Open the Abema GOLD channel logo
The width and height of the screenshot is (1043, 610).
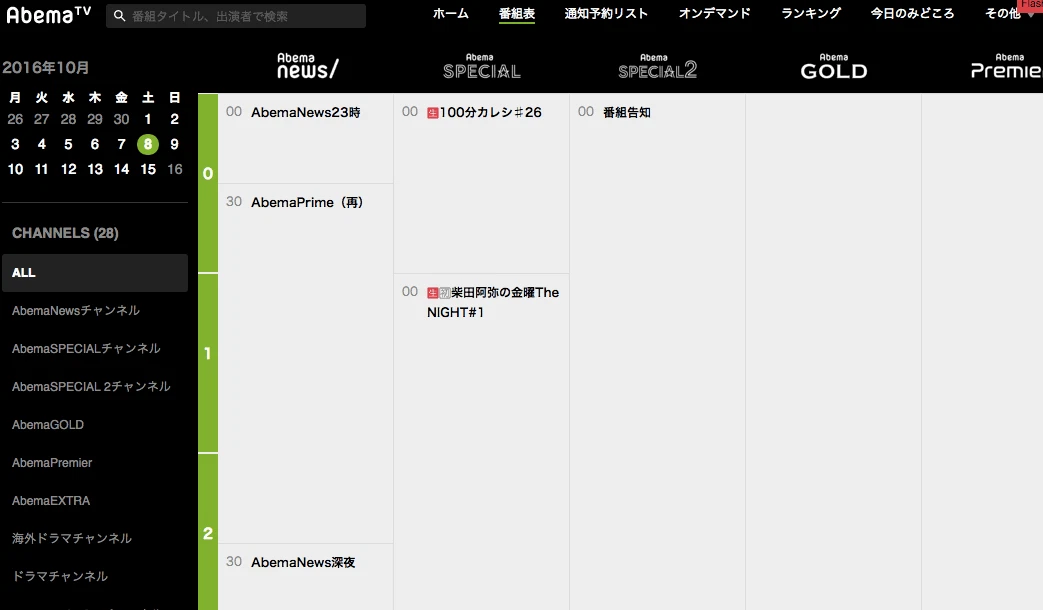833,67
